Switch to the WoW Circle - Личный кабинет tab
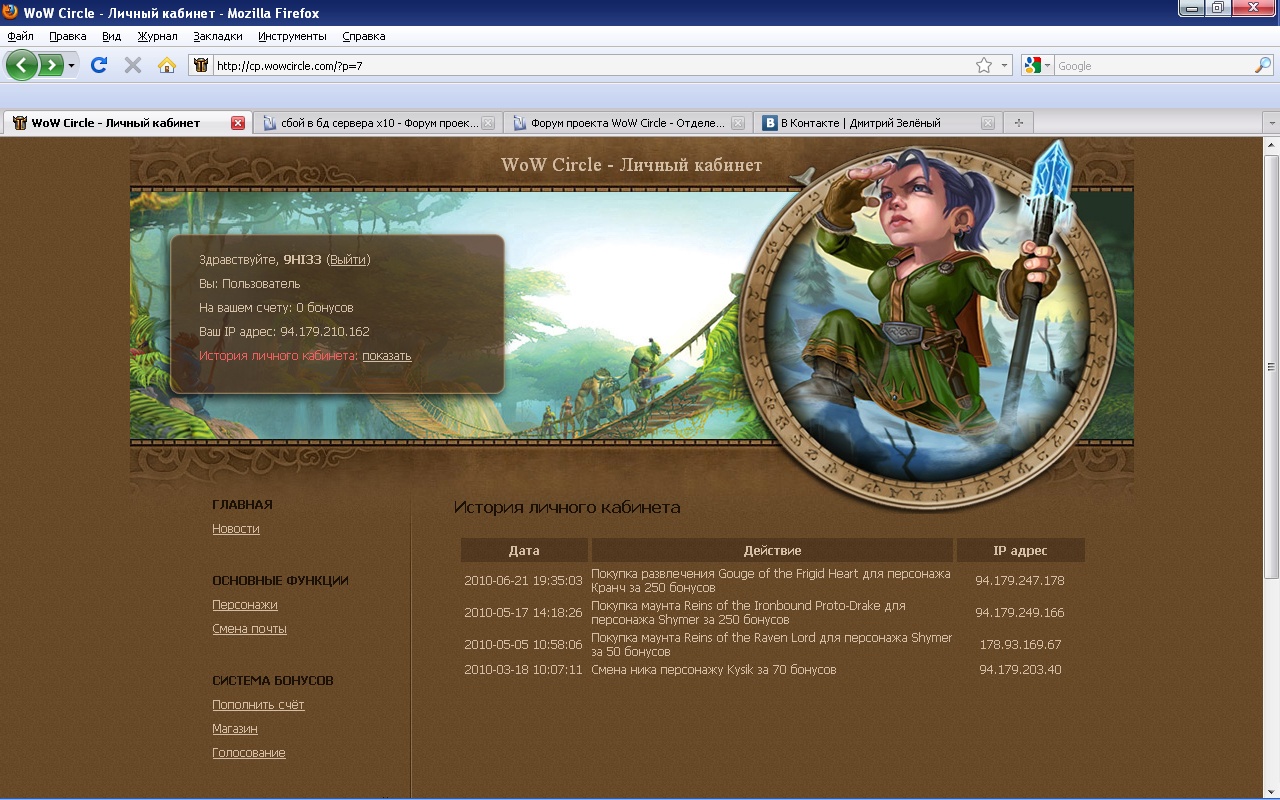 pyautogui.click(x=126, y=123)
